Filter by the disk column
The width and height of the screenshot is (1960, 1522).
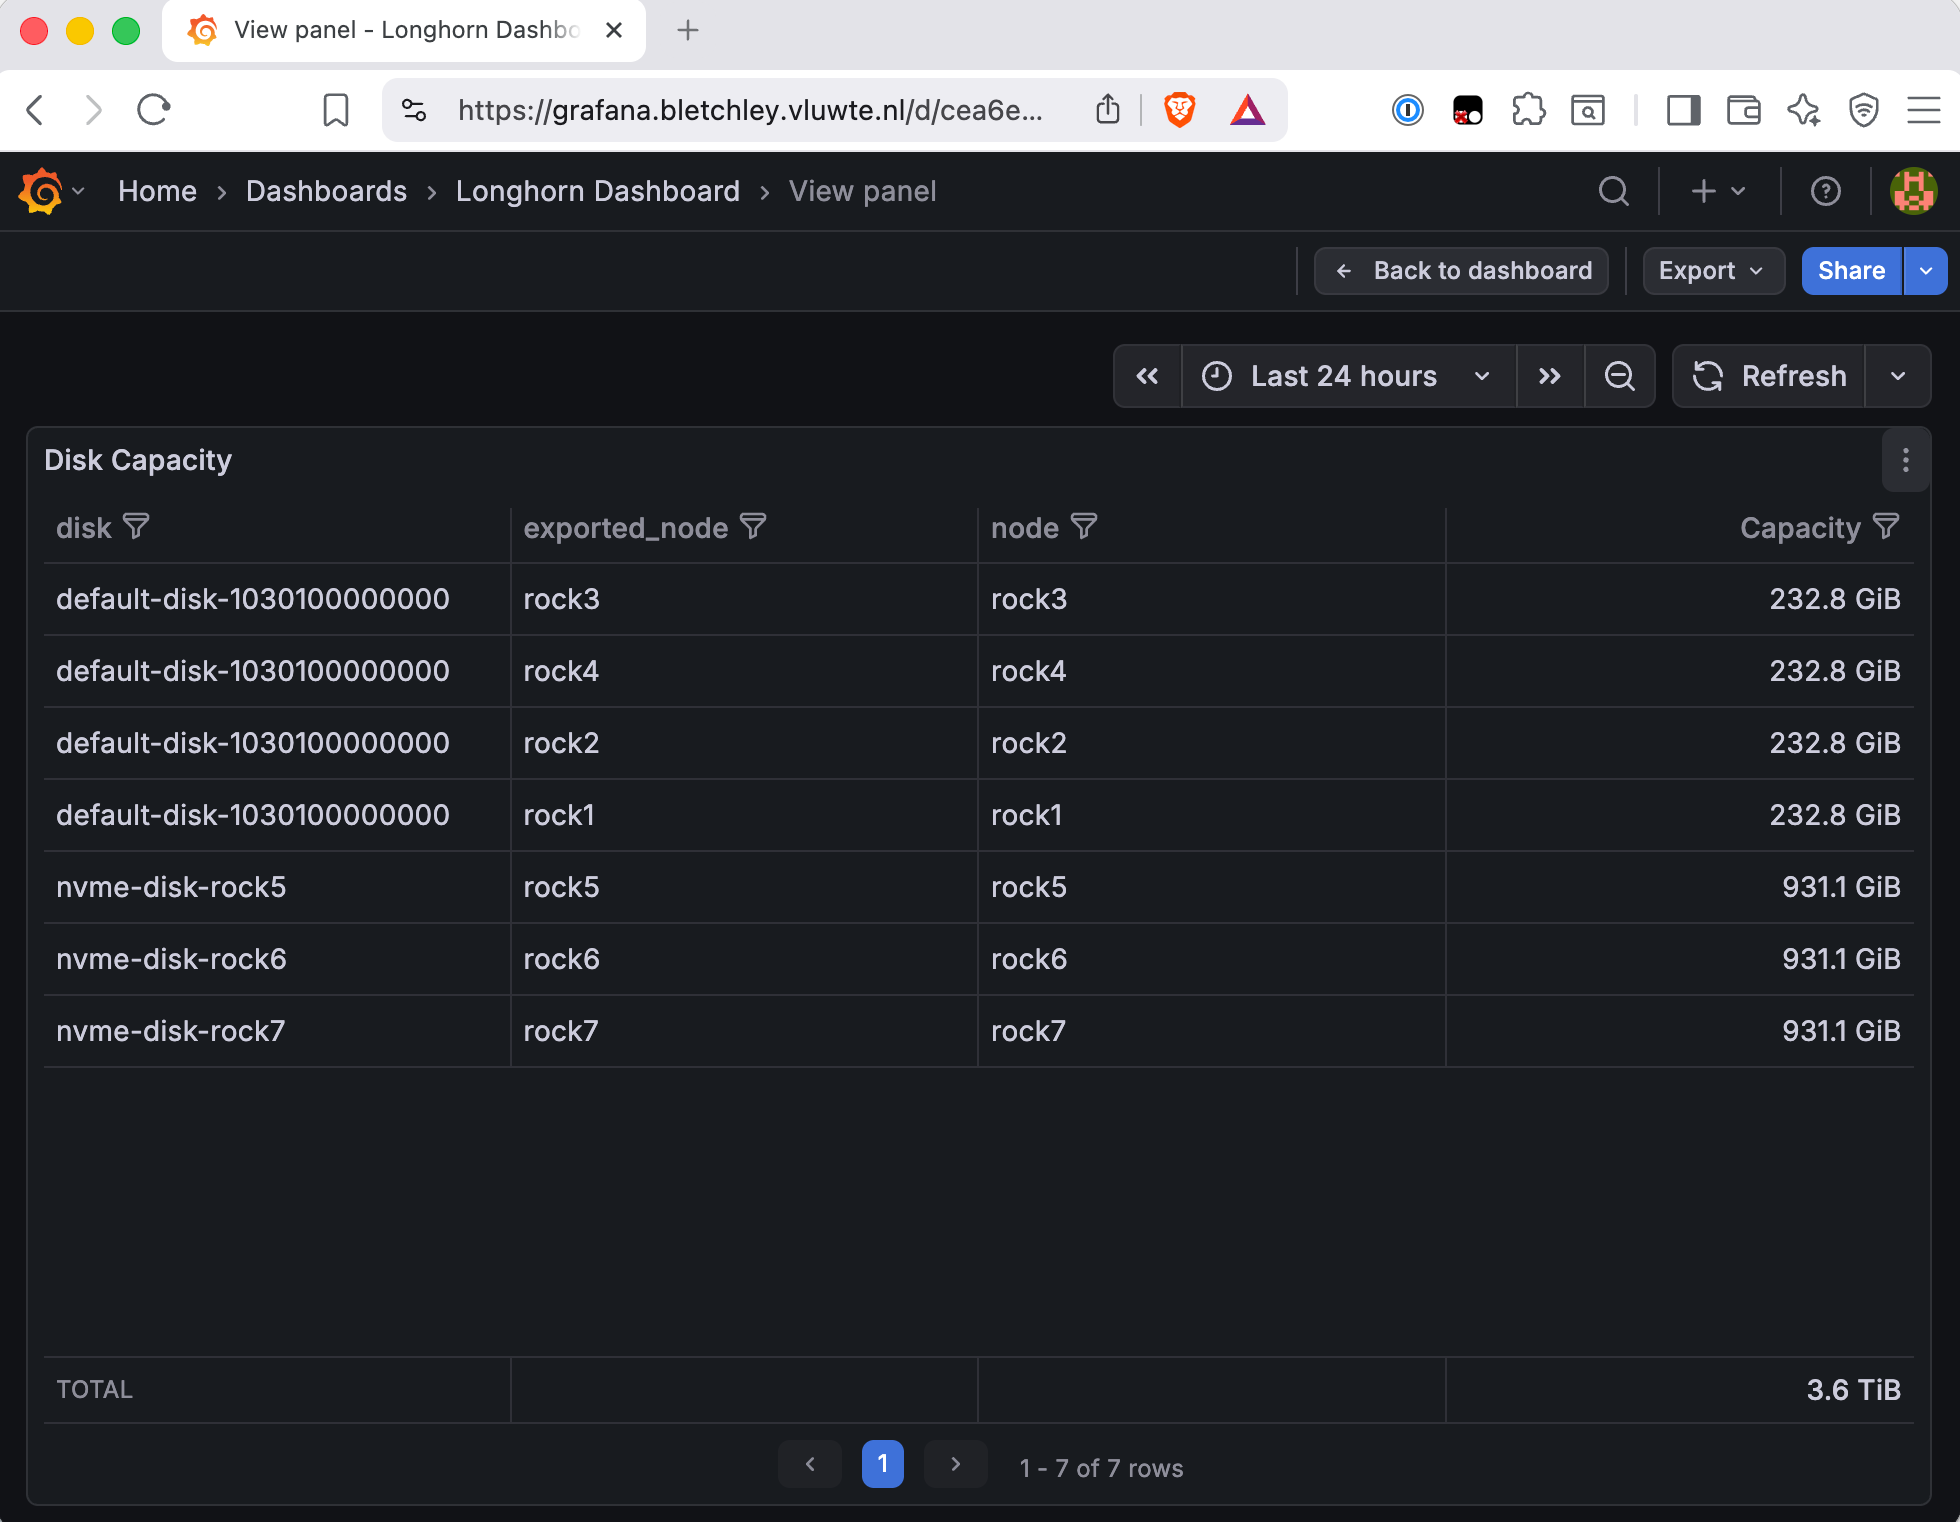click(136, 526)
